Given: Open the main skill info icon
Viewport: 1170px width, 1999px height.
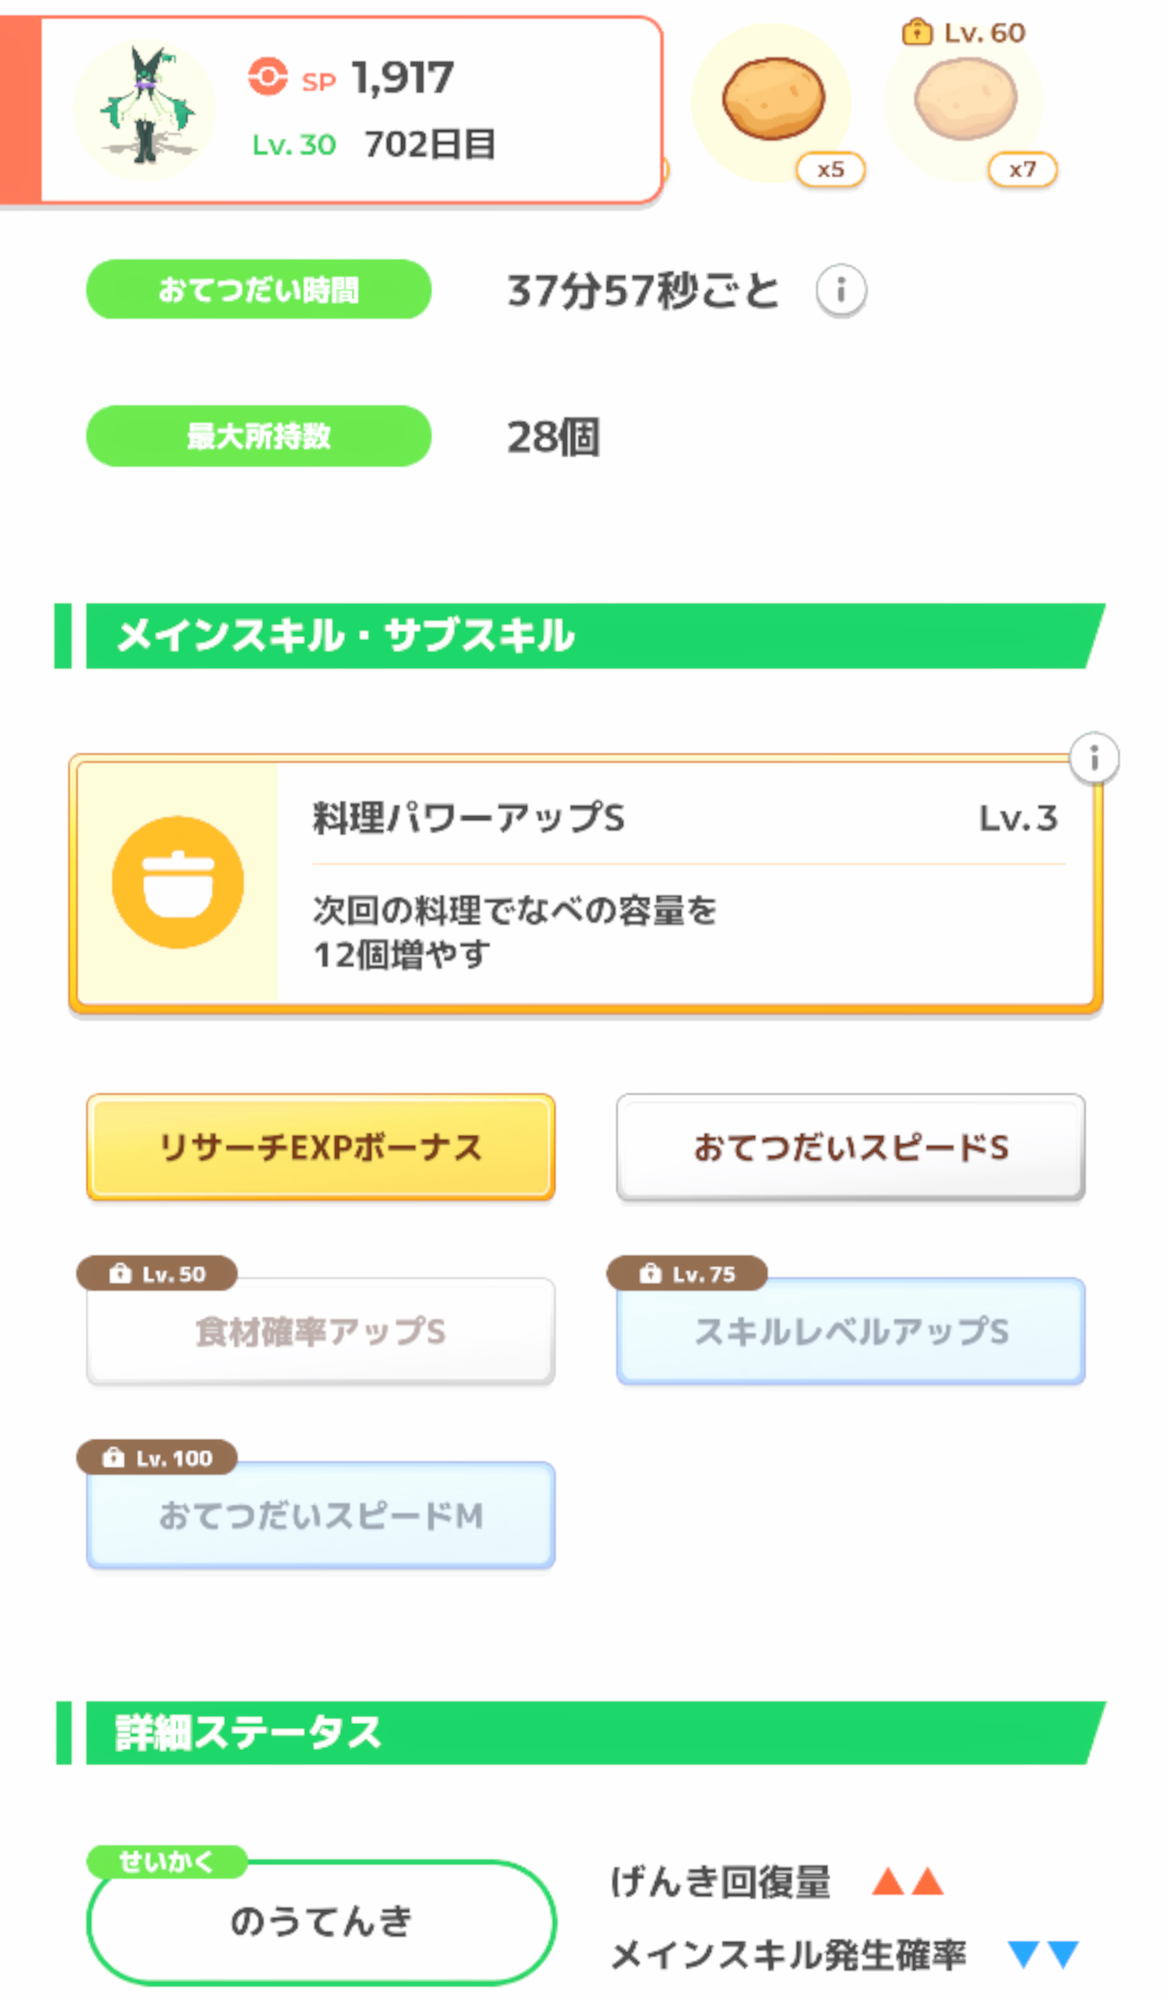Looking at the screenshot, I should tap(1094, 758).
